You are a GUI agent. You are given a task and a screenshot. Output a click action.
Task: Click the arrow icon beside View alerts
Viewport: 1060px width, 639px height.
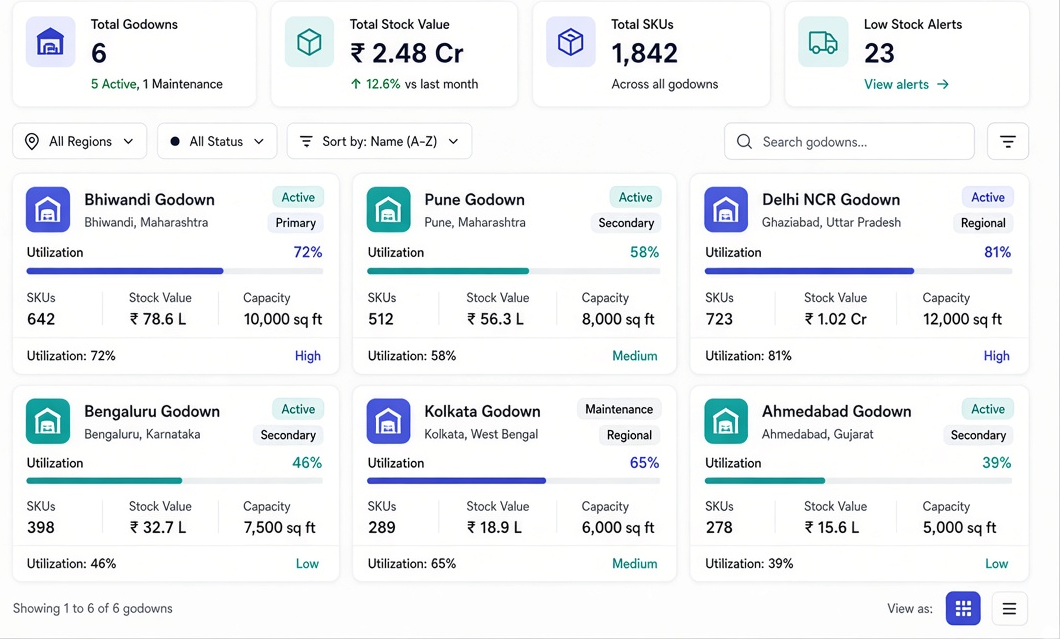pyautogui.click(x=943, y=85)
